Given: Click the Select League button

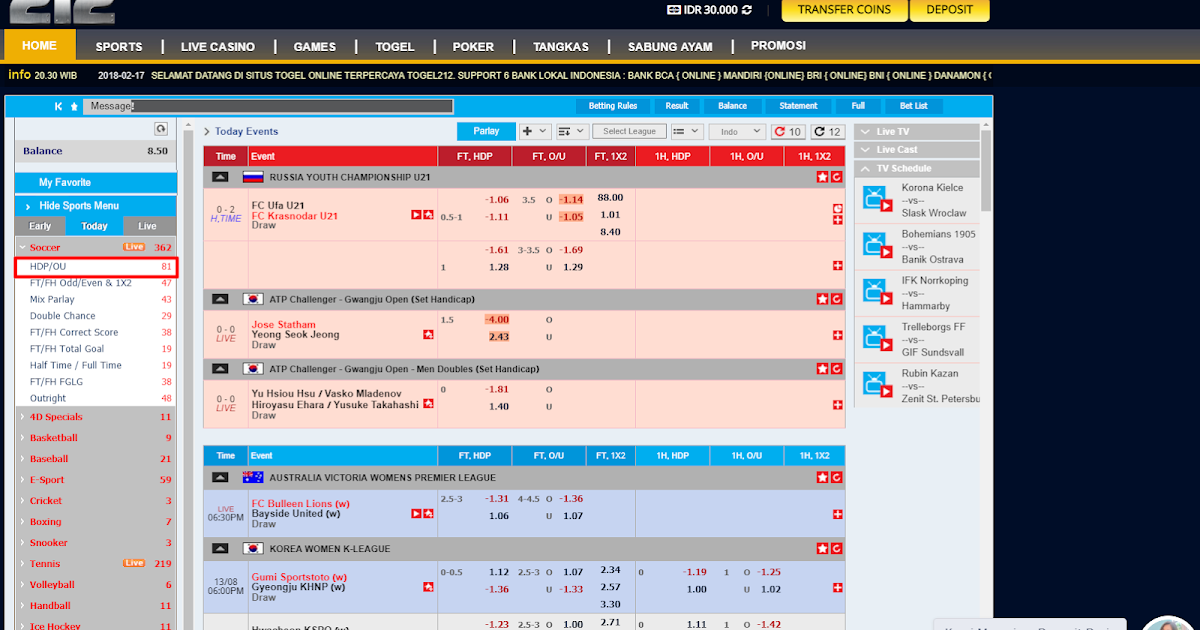Looking at the screenshot, I should pos(629,131).
